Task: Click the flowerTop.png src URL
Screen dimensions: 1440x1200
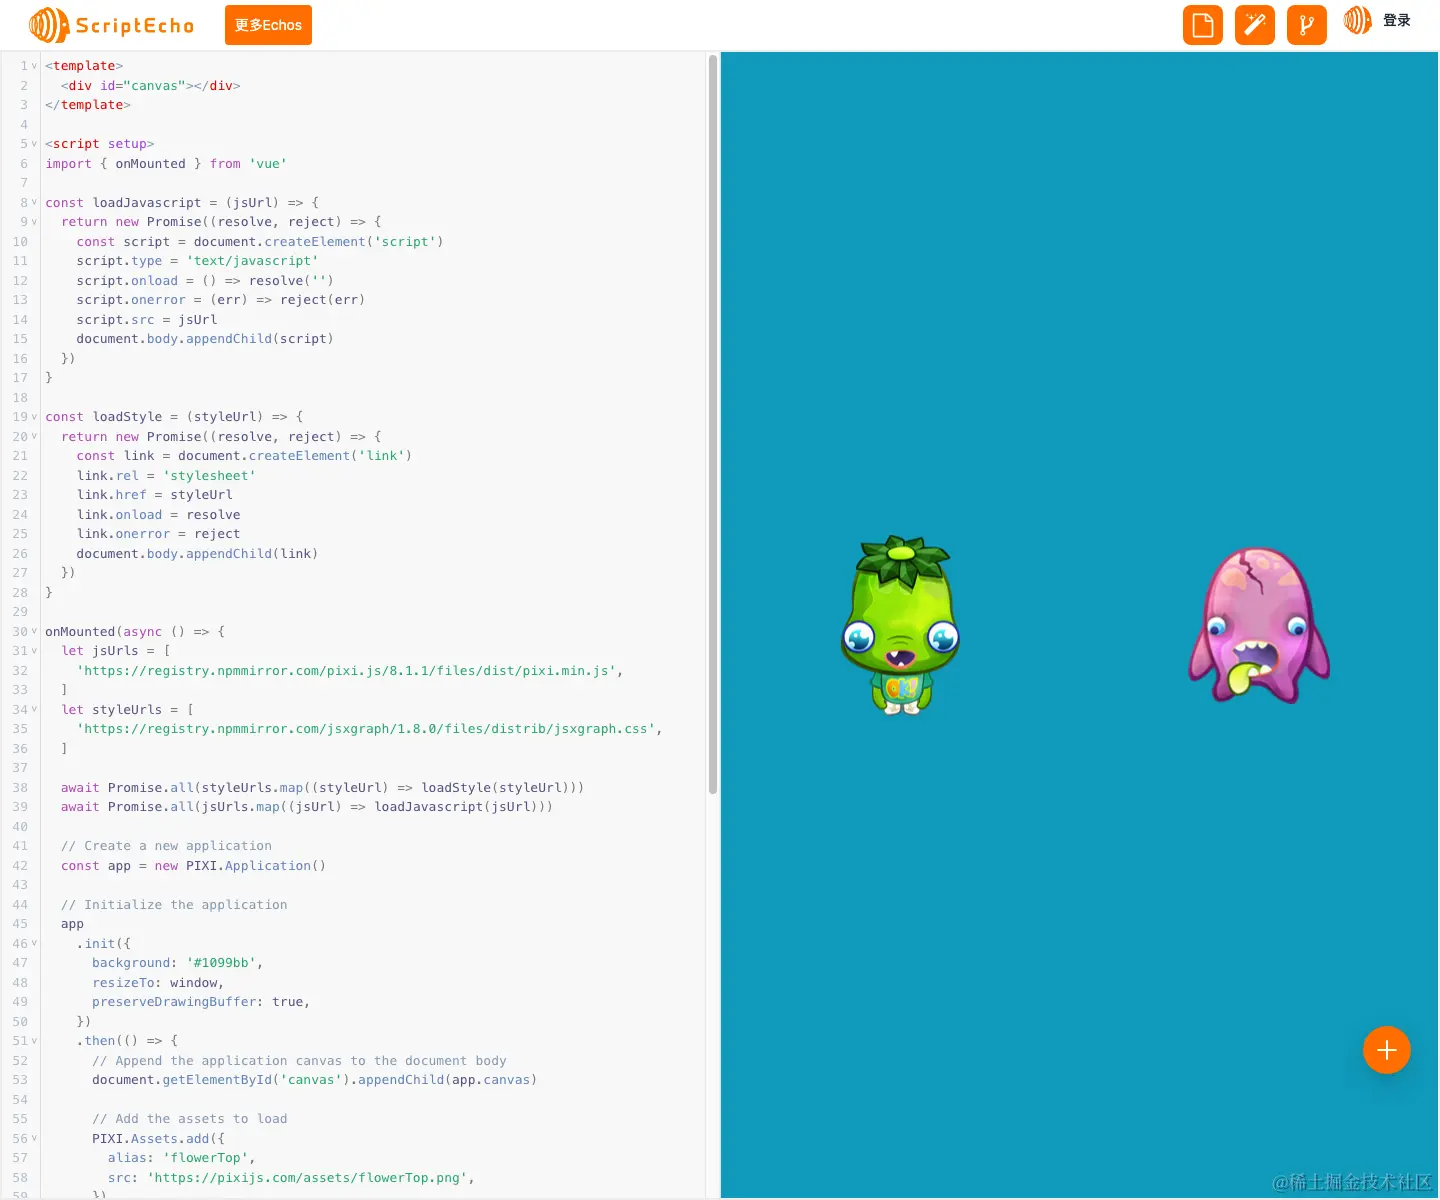Action: [307, 1178]
